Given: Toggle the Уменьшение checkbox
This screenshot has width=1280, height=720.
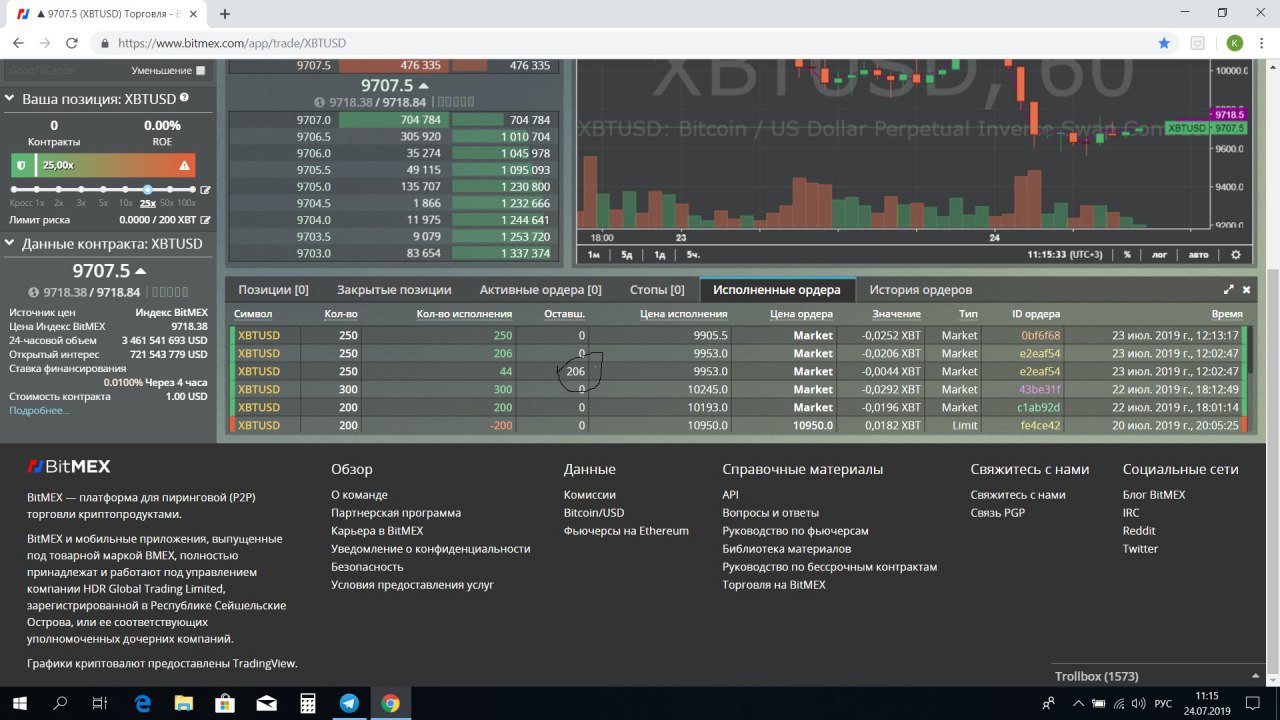Looking at the screenshot, I should point(201,71).
